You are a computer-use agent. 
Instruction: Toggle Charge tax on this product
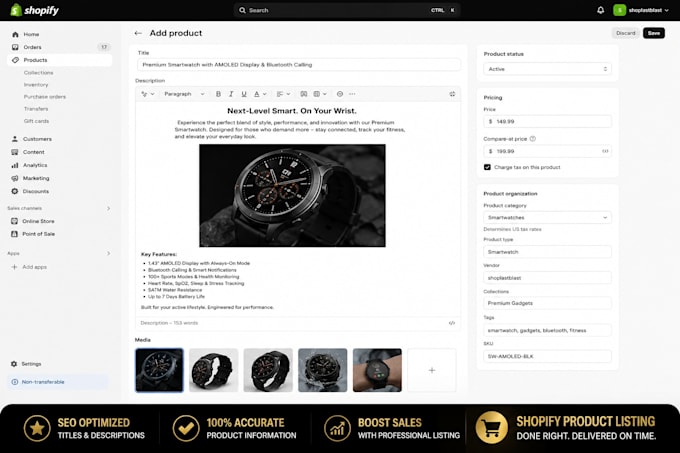tap(487, 167)
